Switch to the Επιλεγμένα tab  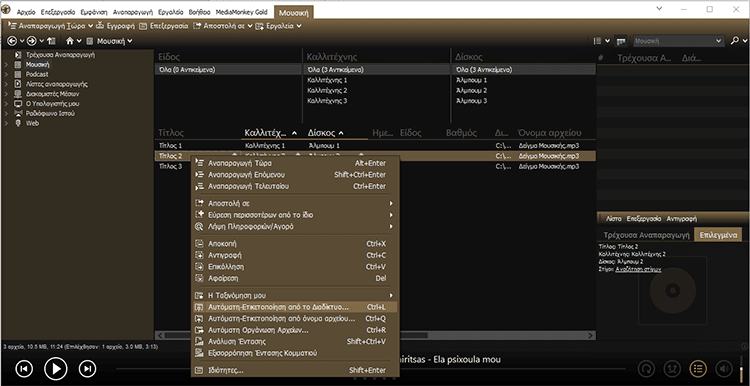coord(717,235)
